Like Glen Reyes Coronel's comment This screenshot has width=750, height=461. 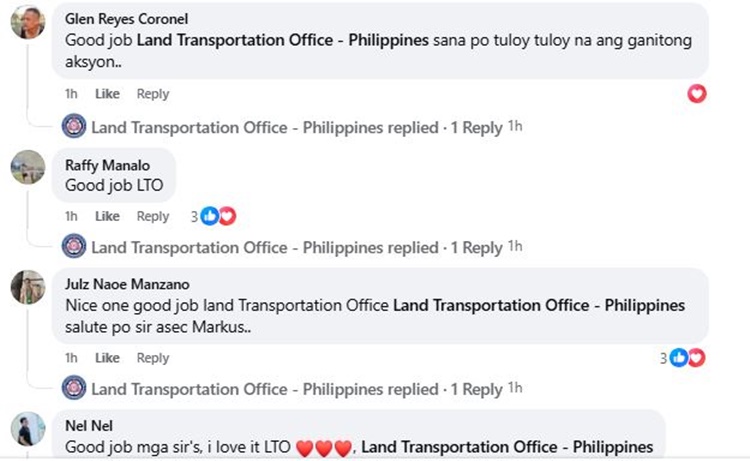point(107,94)
